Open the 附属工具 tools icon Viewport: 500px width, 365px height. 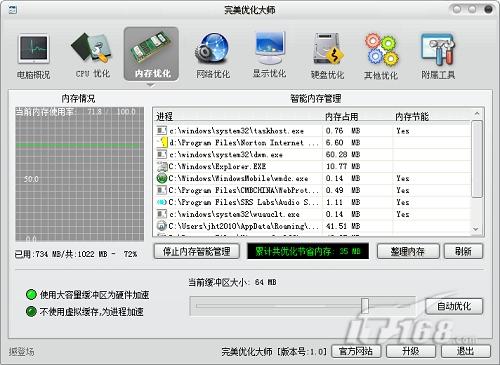point(438,49)
